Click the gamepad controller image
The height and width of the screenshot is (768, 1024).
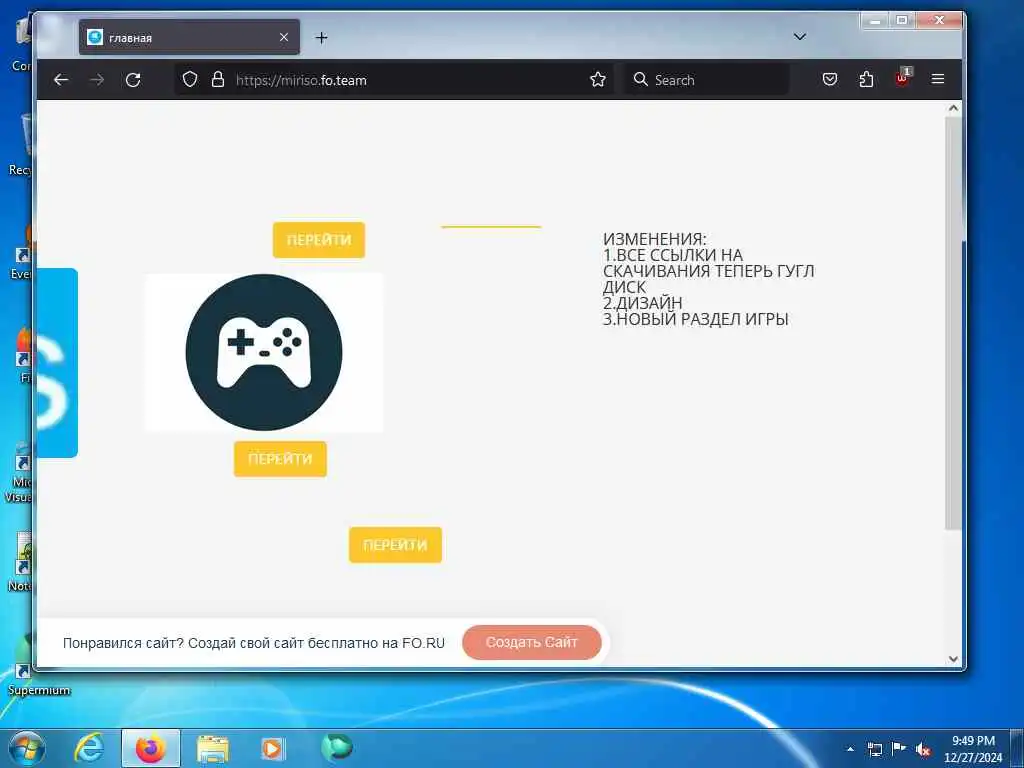click(x=264, y=352)
